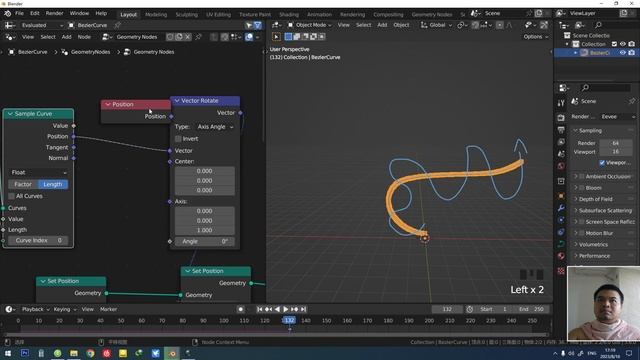
Task: Select the Factor mode in Sample Curve
Action: (x=23, y=184)
